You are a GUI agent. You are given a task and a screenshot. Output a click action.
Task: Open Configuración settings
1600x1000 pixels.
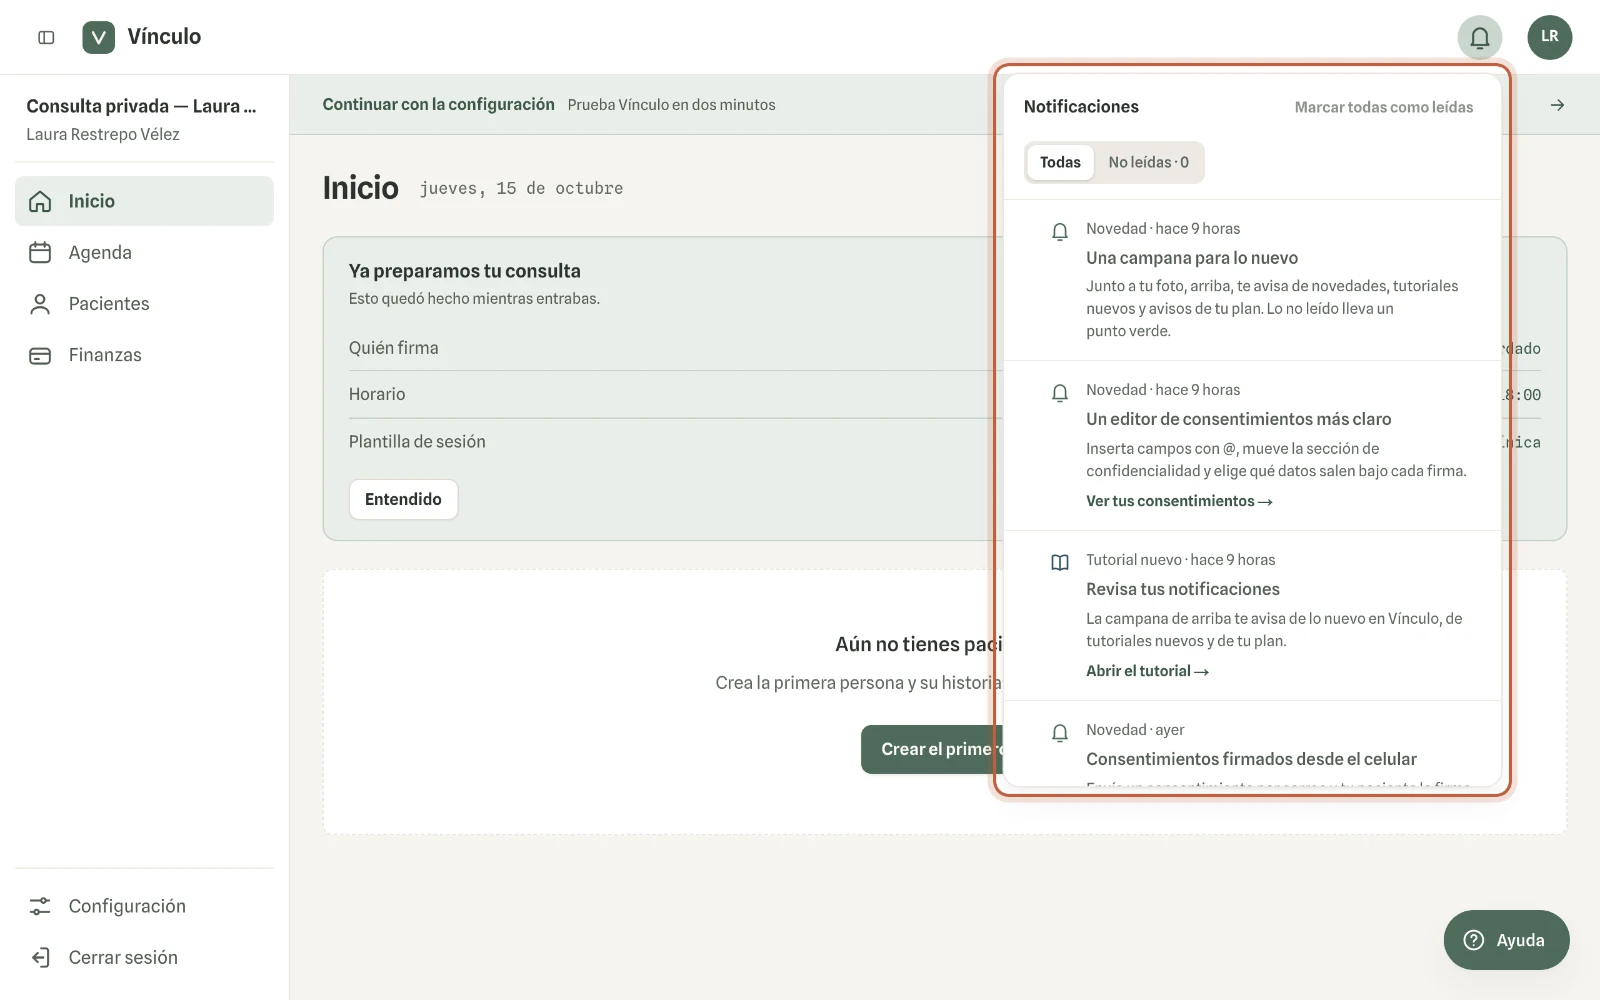click(144, 906)
